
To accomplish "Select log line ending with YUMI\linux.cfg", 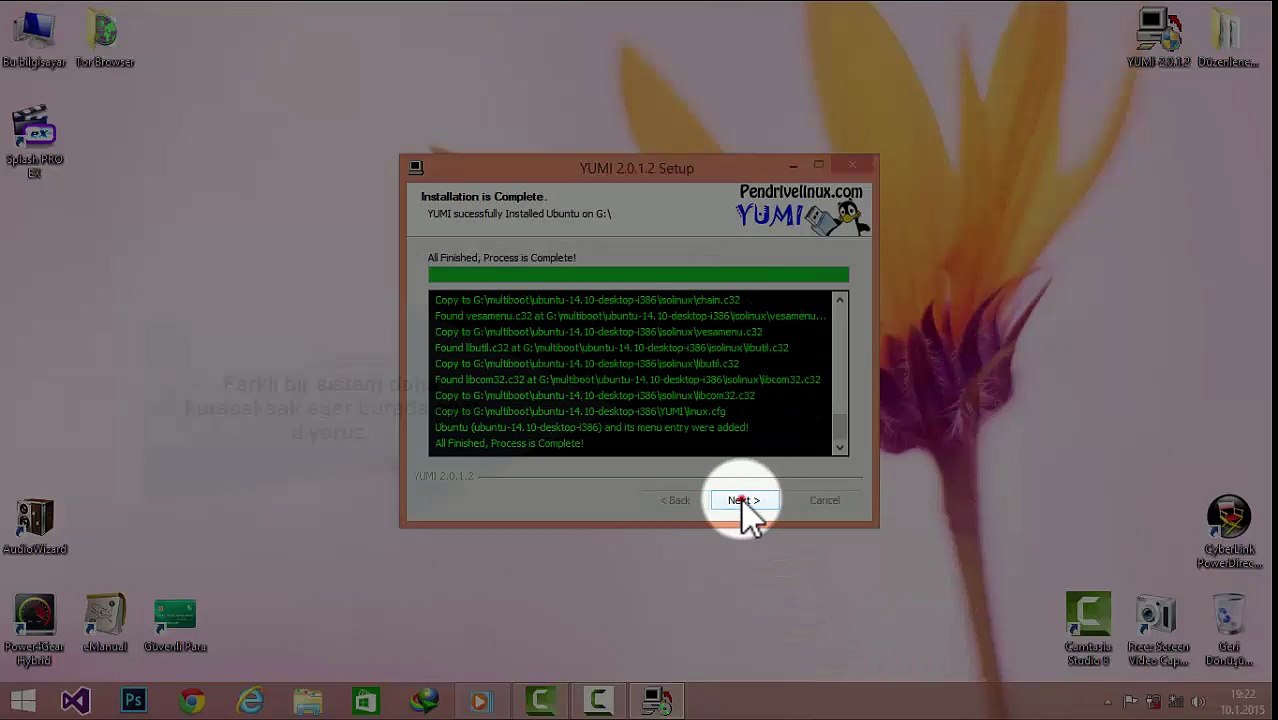I will point(580,412).
